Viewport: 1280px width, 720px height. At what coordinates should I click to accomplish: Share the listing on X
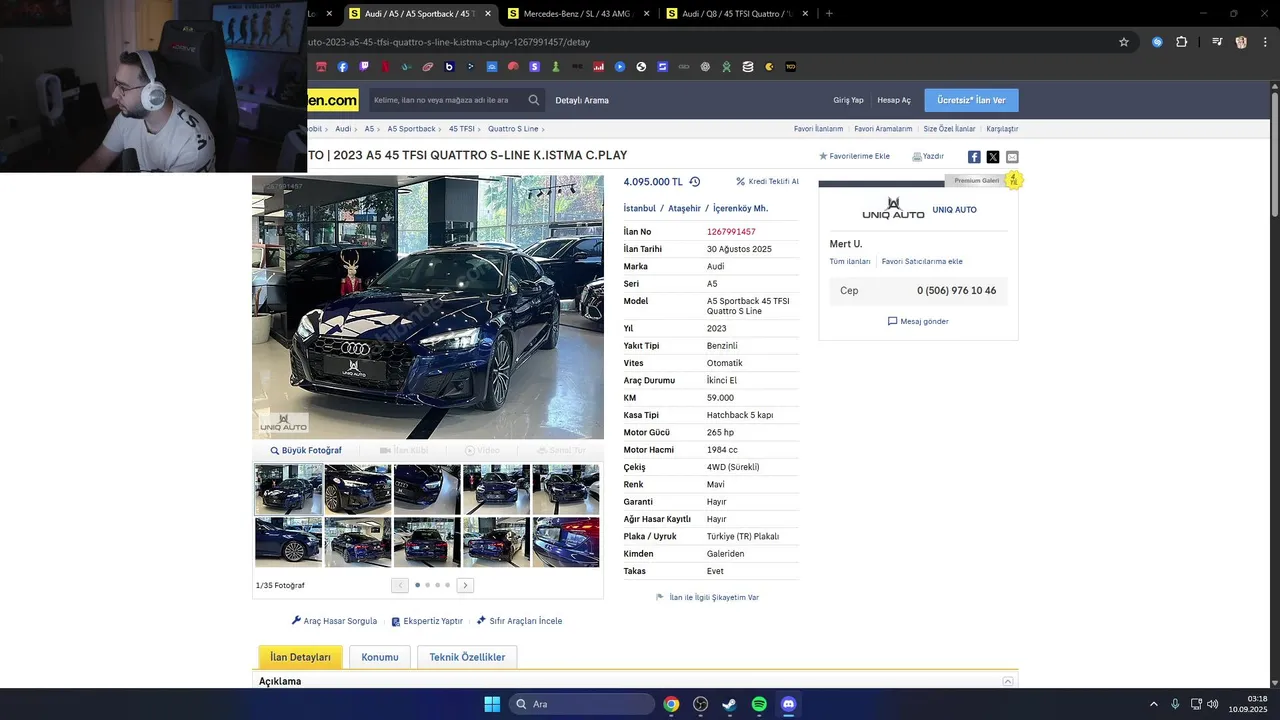pos(993,157)
